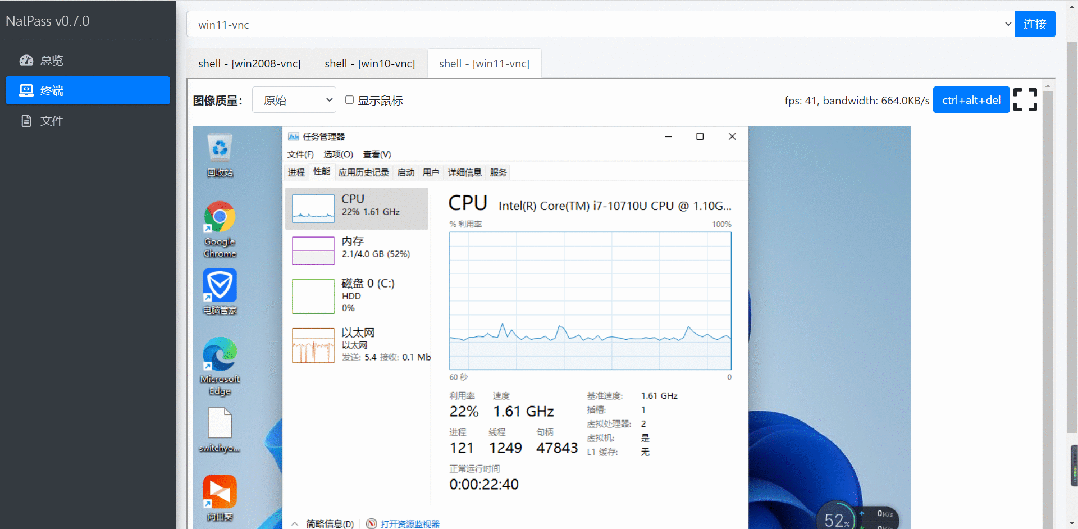The width and height of the screenshot is (1078, 529).
Task: Open the 文件 files sidebar item
Action: [88, 121]
